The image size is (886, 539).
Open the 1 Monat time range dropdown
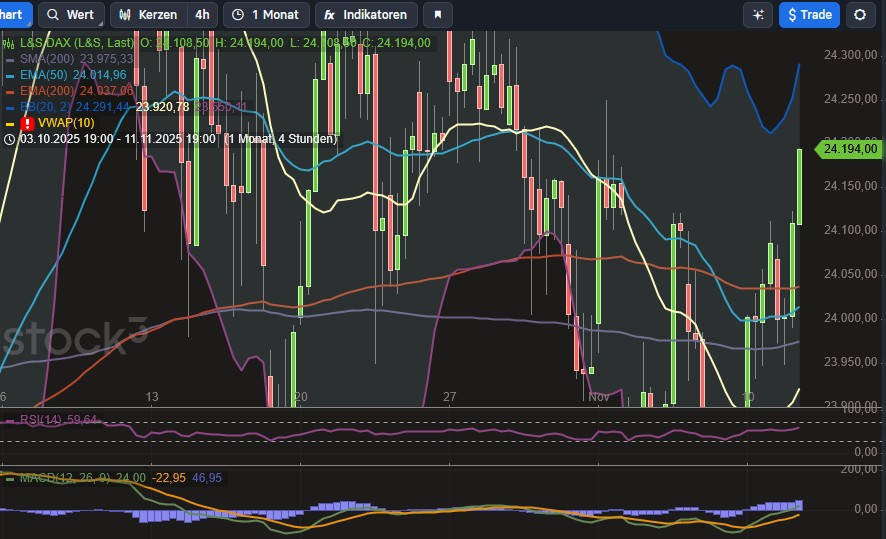pyautogui.click(x=266, y=15)
